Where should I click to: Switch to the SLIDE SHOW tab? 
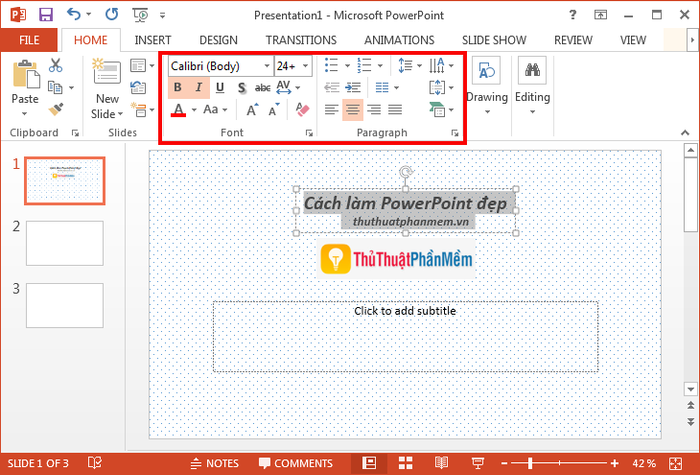(x=494, y=40)
